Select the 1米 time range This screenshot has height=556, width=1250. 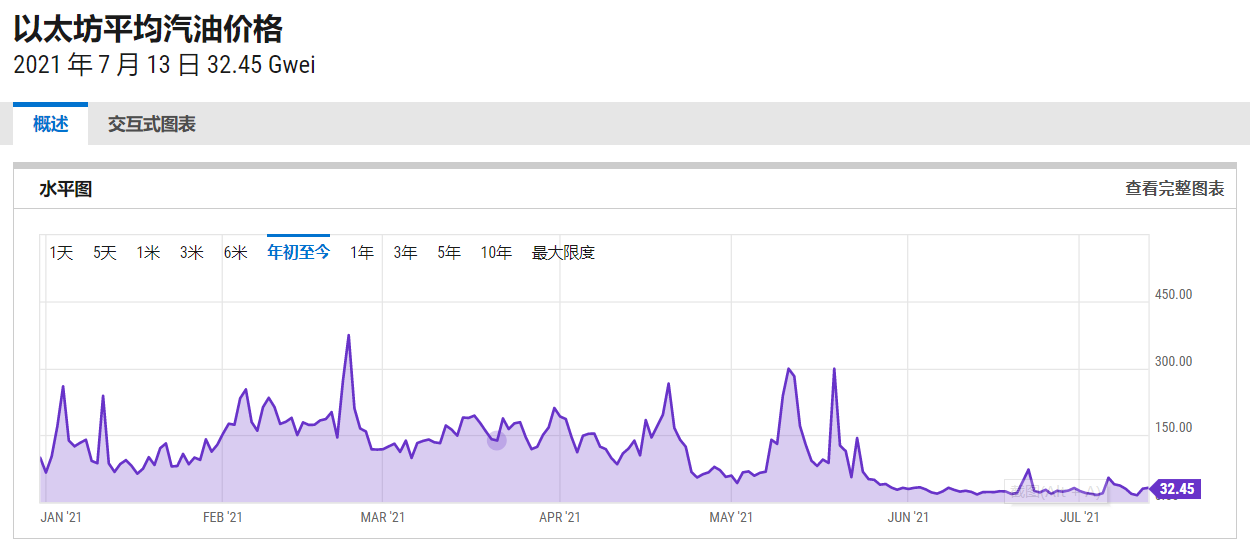[x=148, y=253]
